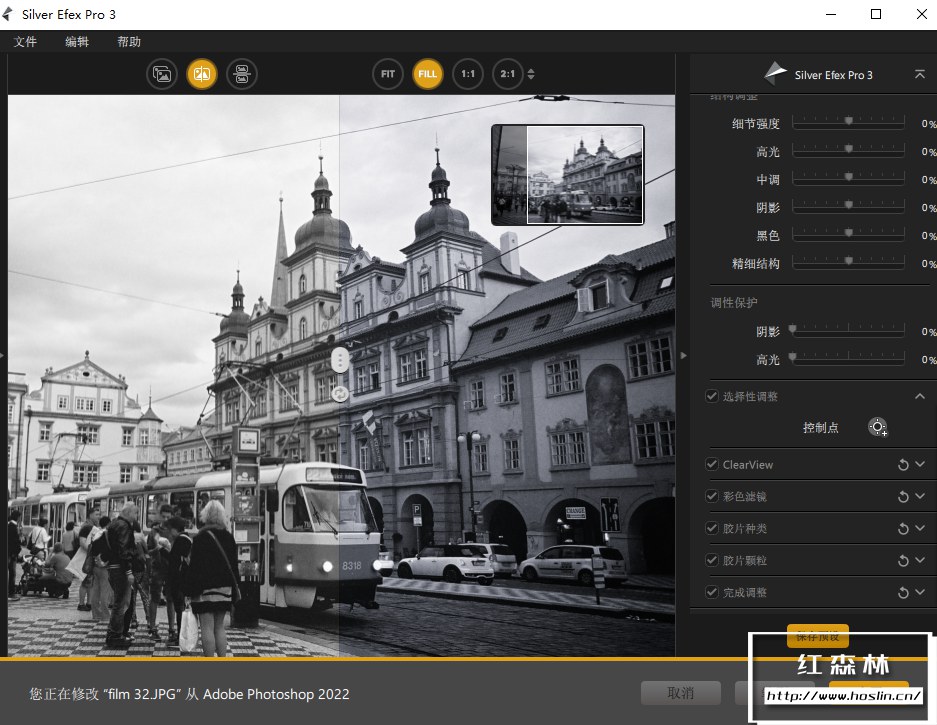Adjust the 调性保护 高光 slider

coord(848,357)
